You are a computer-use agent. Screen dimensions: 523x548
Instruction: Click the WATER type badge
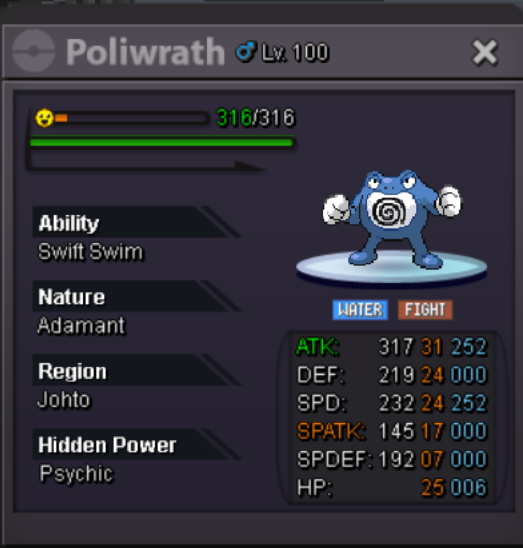360,310
